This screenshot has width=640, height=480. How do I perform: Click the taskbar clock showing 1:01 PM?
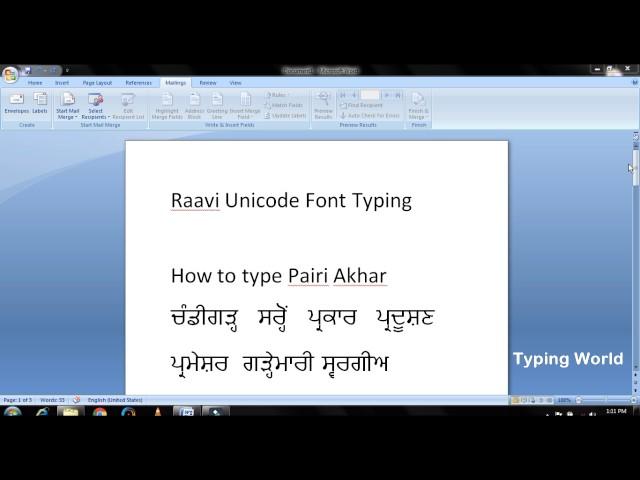click(x=616, y=411)
